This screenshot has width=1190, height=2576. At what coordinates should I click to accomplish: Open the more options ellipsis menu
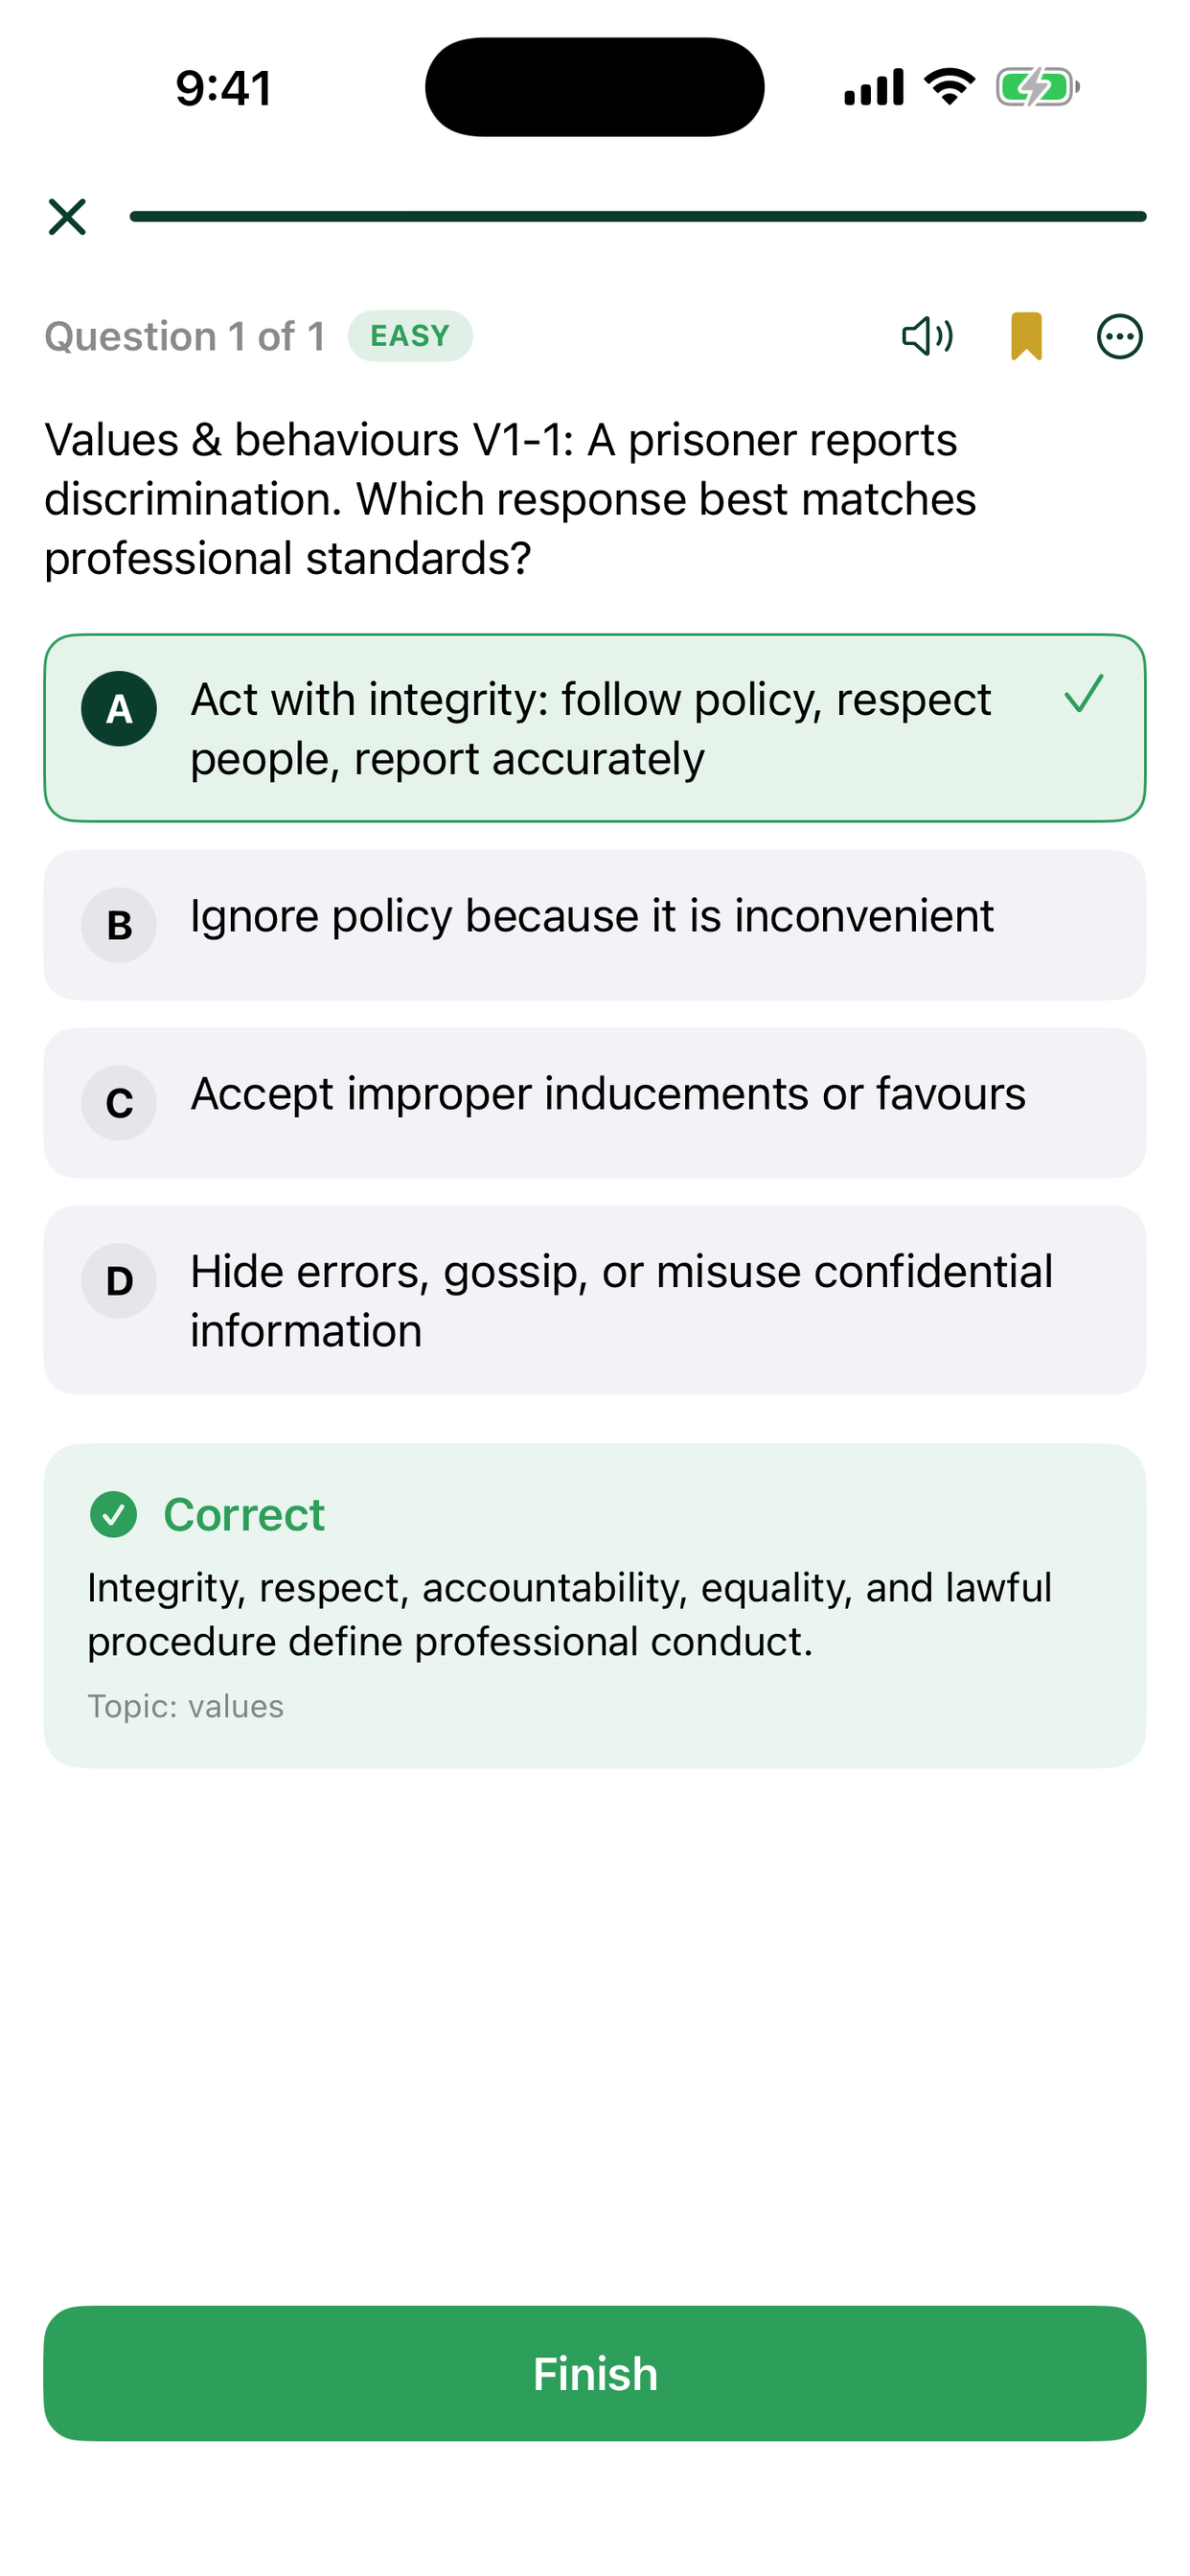[x=1119, y=336]
